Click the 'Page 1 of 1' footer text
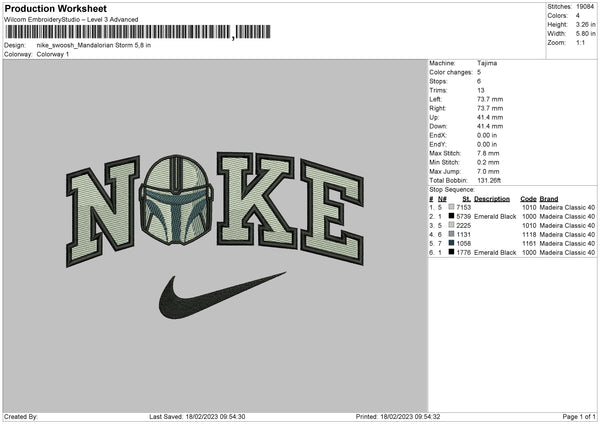 [x=579, y=417]
